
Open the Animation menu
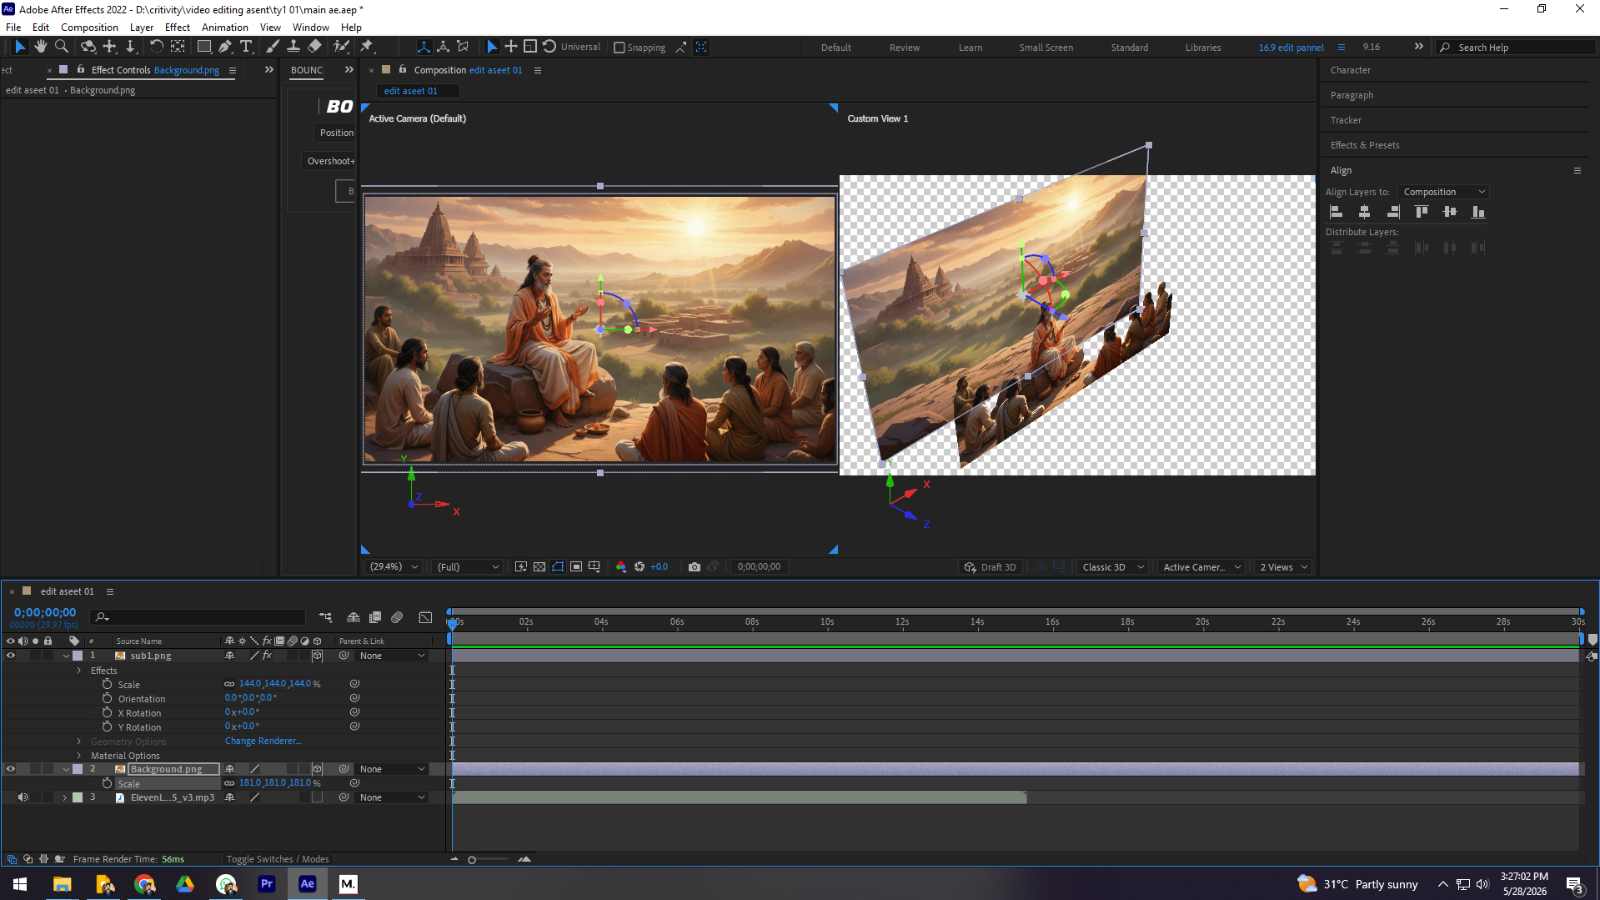pyautogui.click(x=225, y=27)
